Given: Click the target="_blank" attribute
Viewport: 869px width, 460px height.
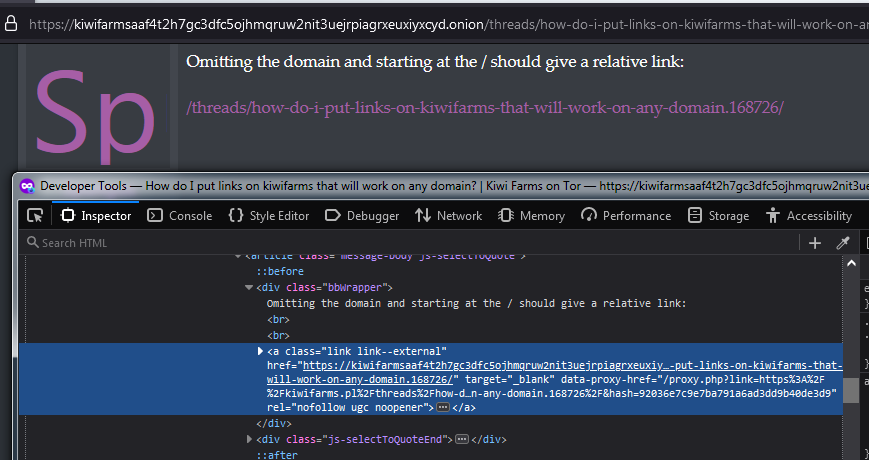Looking at the screenshot, I should tap(510, 380).
